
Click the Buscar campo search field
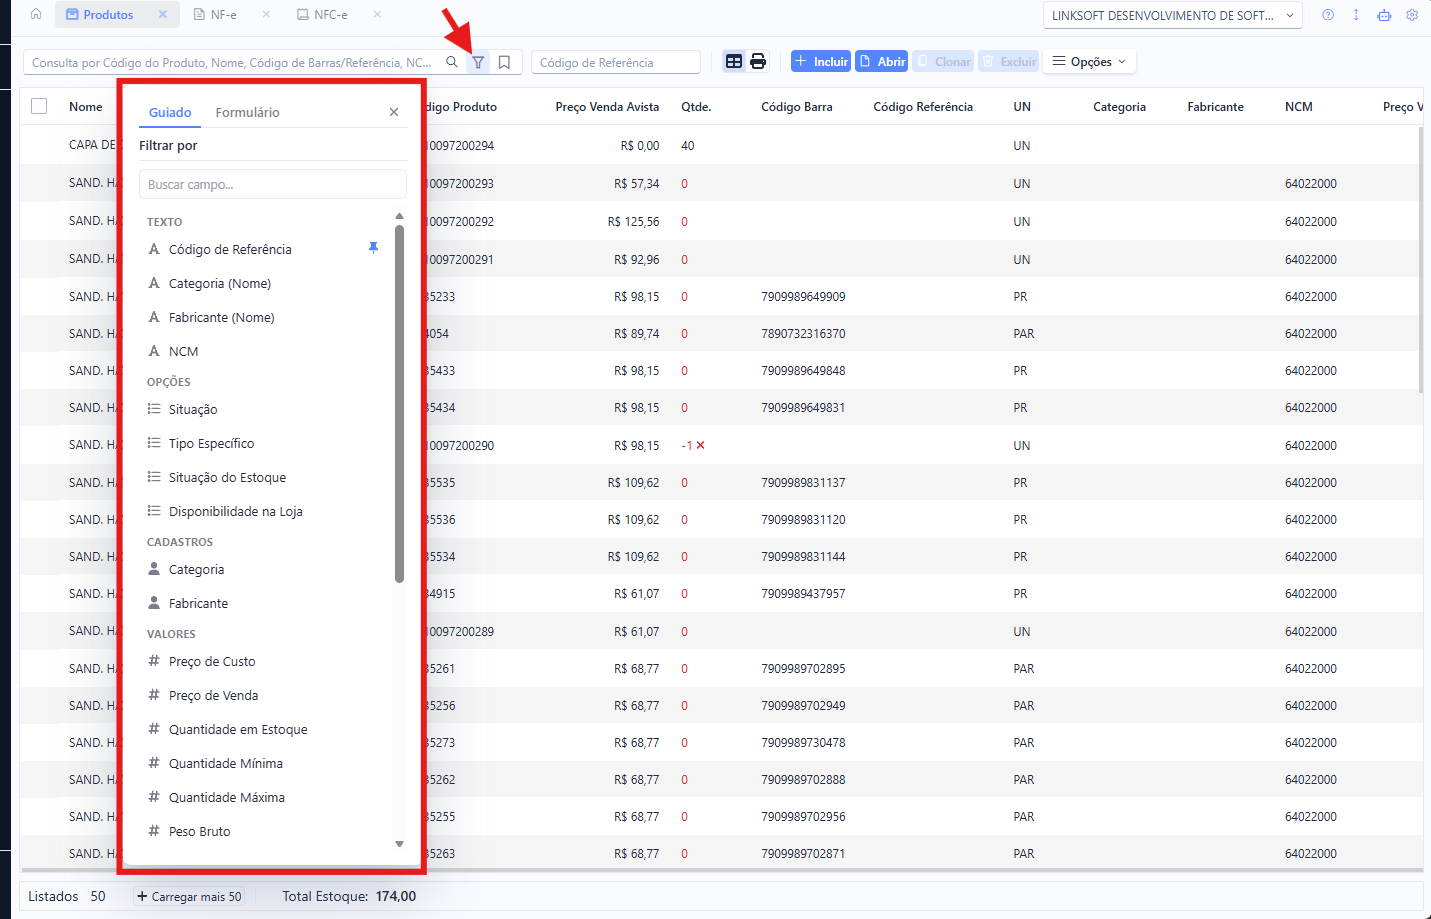coord(273,184)
